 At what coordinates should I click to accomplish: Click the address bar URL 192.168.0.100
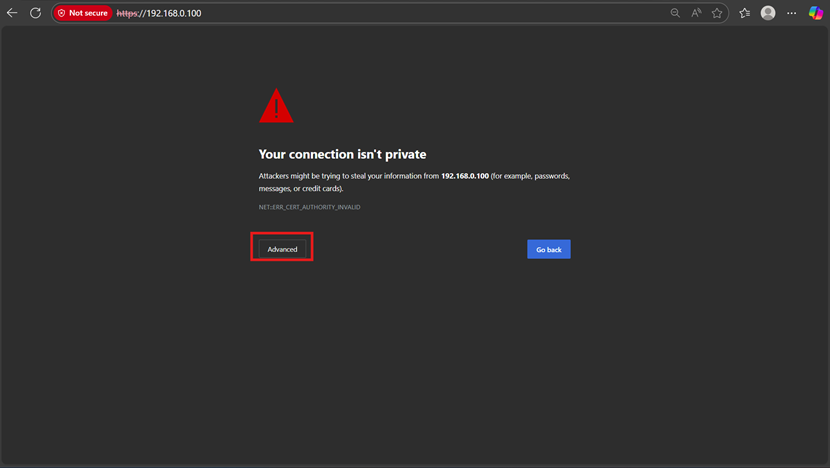174,13
